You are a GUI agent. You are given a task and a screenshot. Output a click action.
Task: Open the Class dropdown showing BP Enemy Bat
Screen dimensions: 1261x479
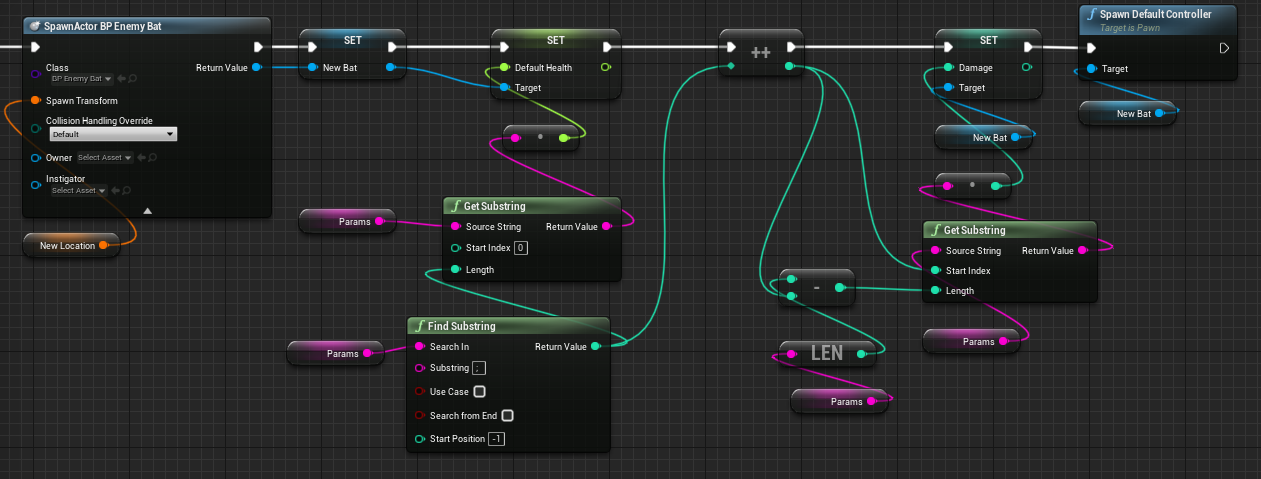click(x=82, y=78)
